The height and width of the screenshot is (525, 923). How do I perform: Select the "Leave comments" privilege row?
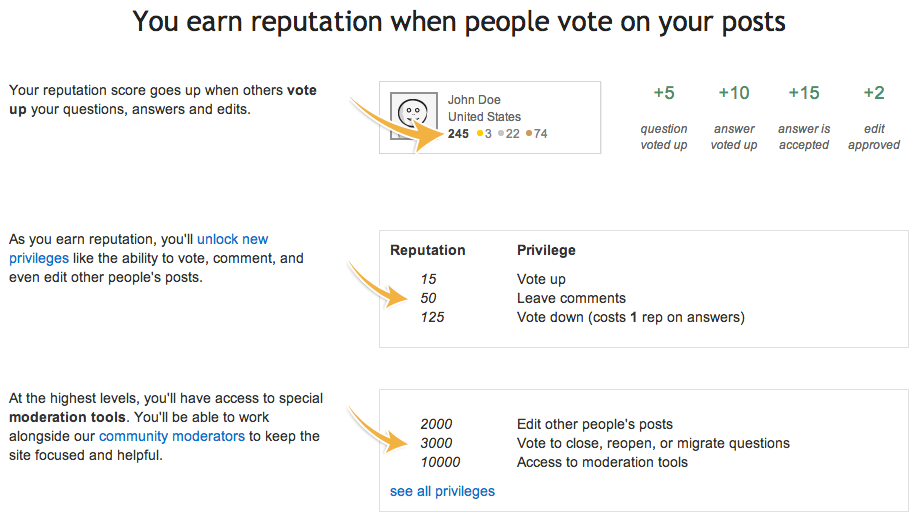571,298
